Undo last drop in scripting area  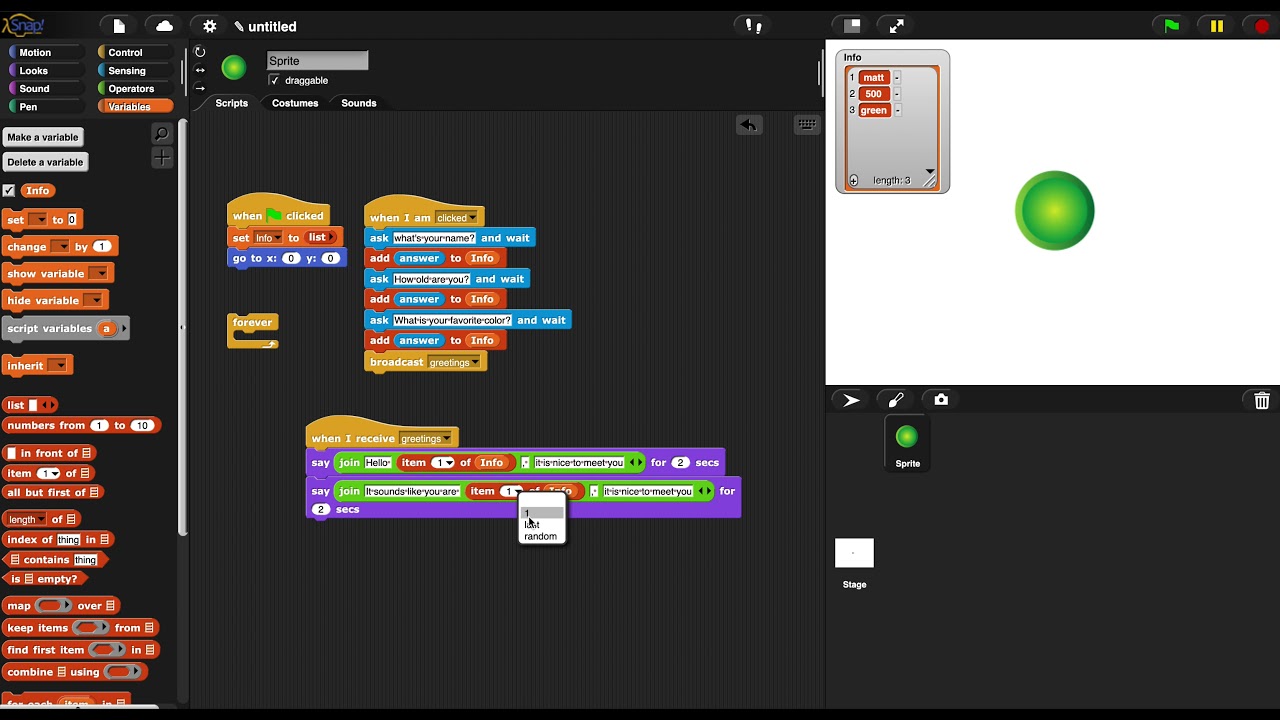click(748, 125)
